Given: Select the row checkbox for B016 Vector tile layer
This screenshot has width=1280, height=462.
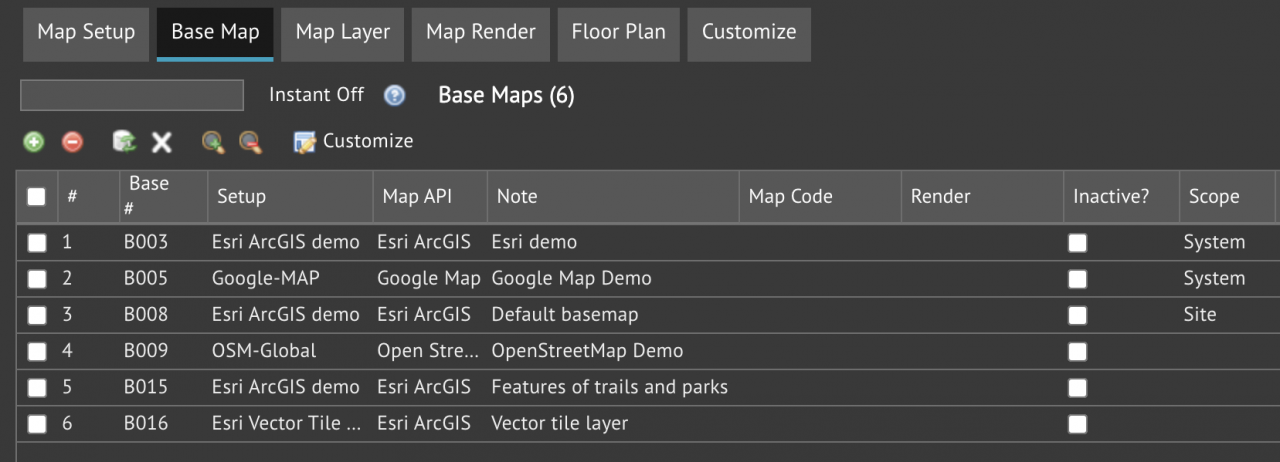Looking at the screenshot, I should tap(37, 424).
